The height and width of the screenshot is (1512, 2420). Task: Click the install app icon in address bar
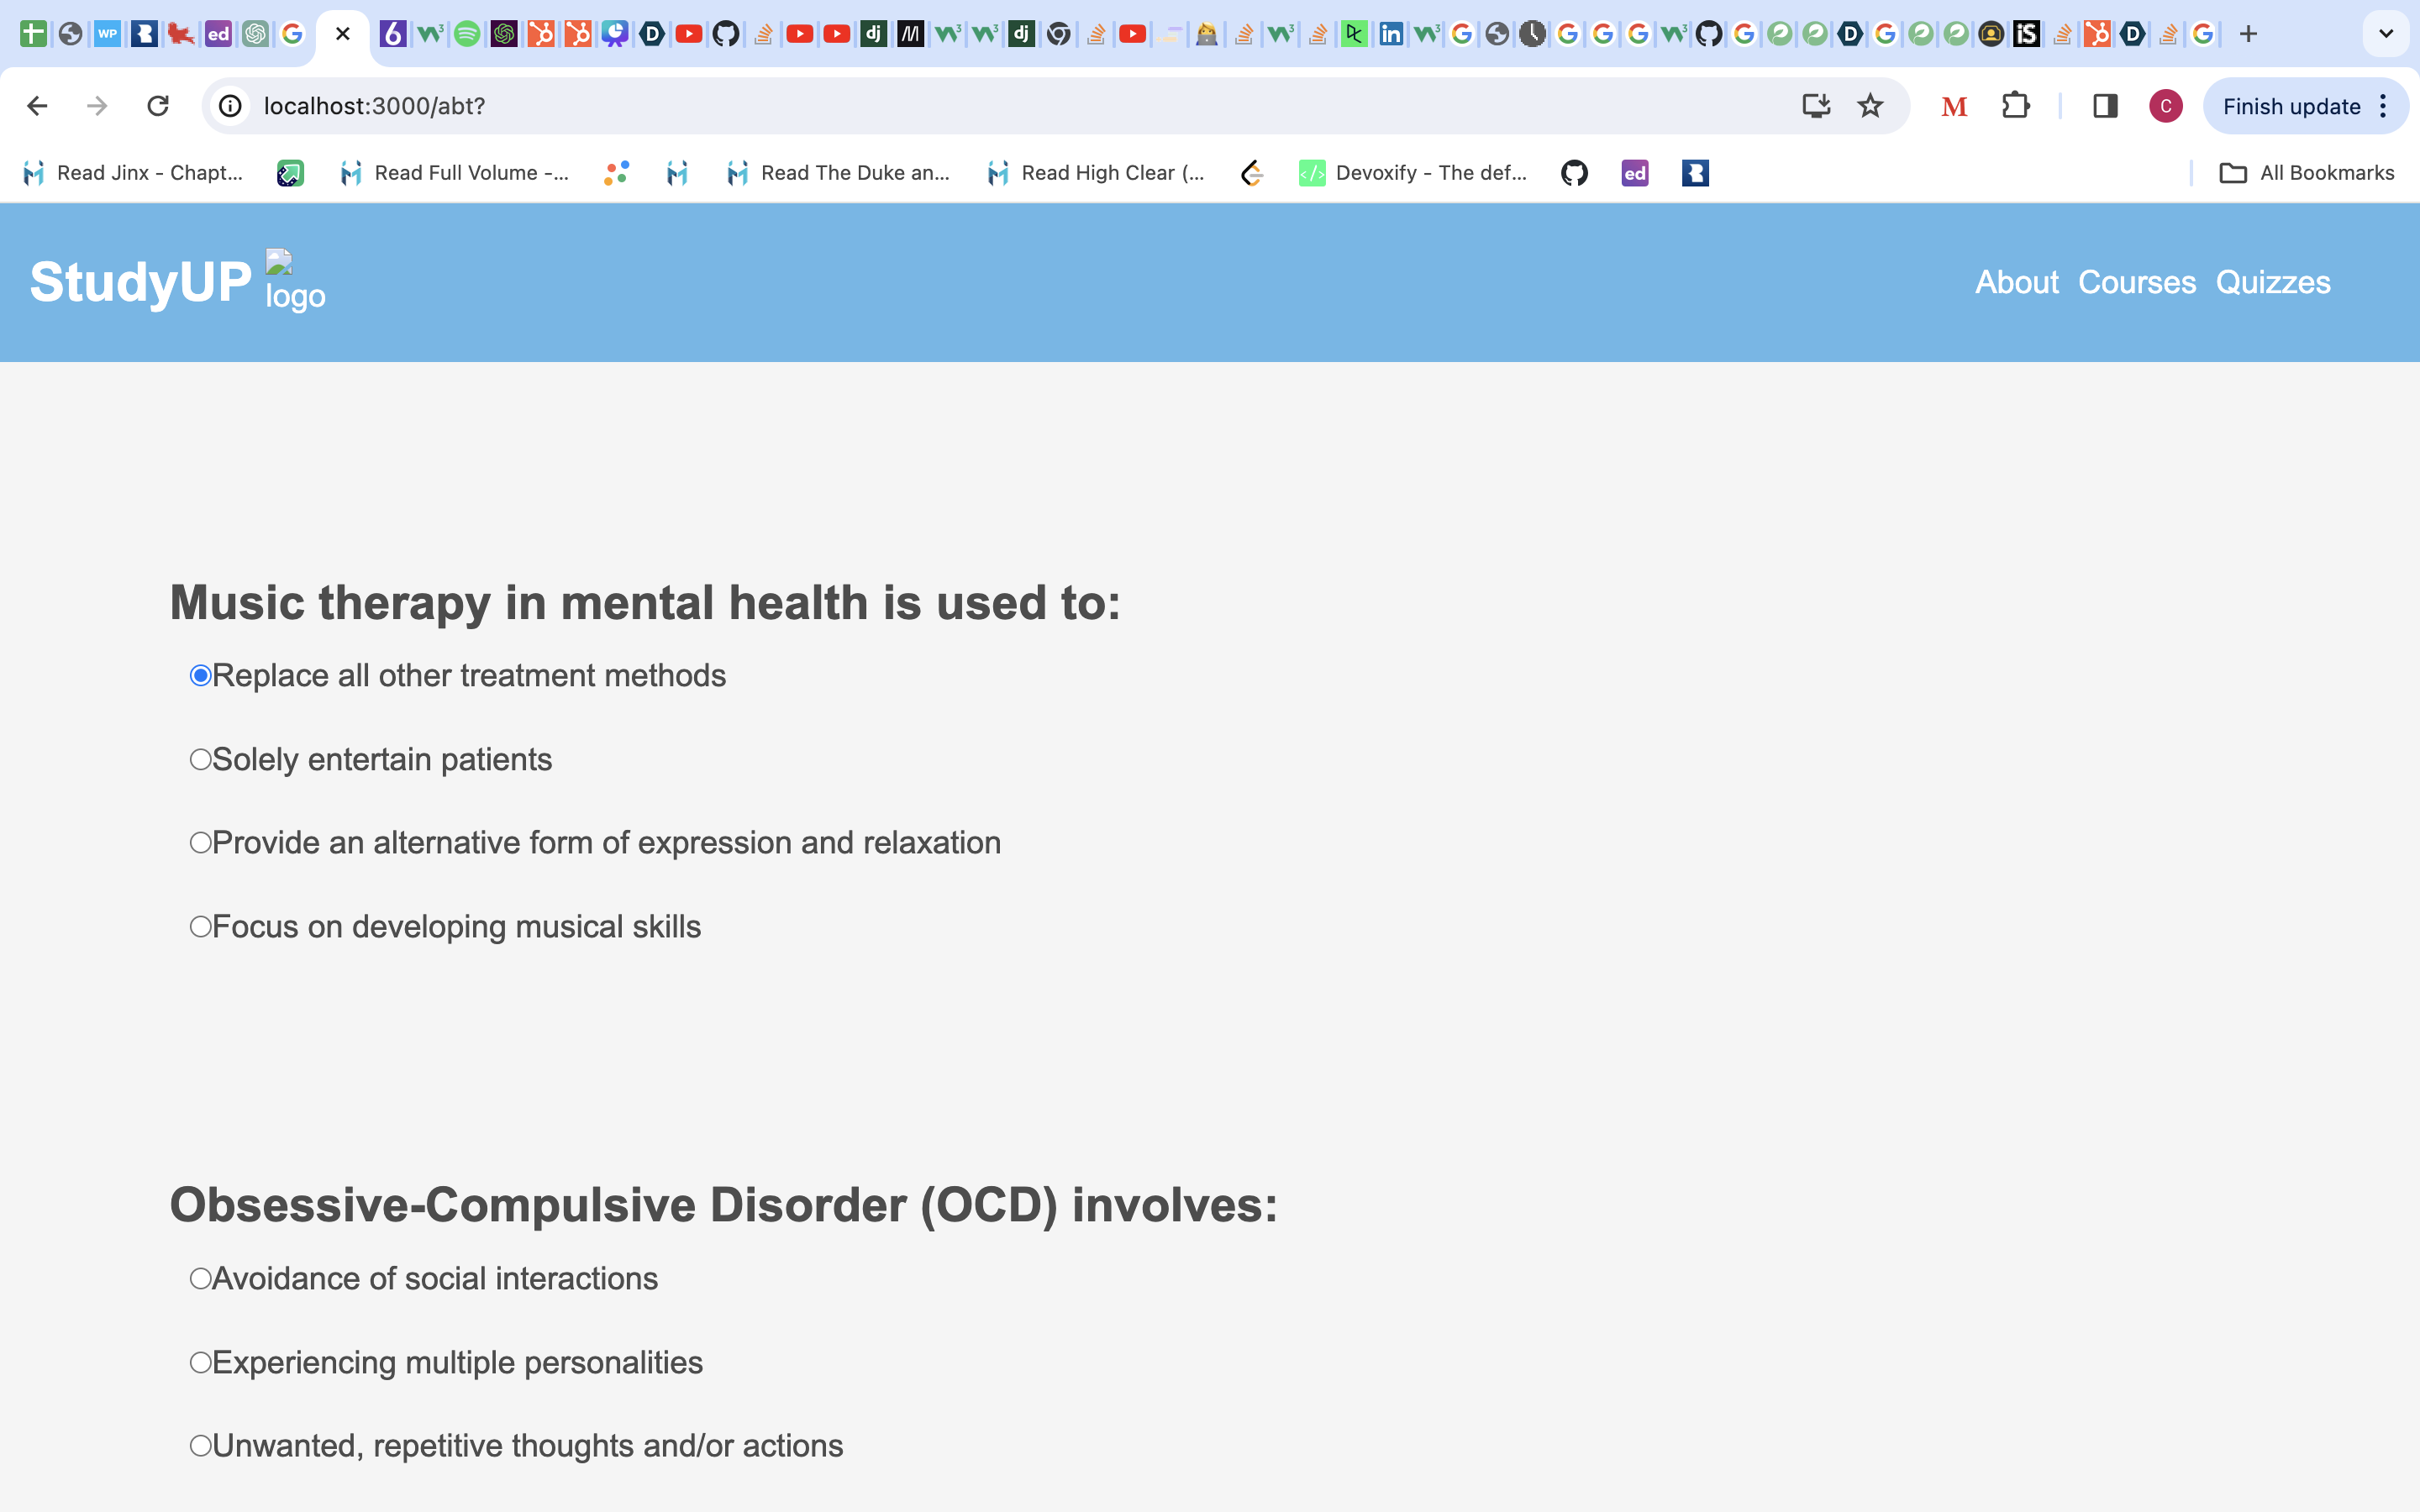click(1816, 106)
